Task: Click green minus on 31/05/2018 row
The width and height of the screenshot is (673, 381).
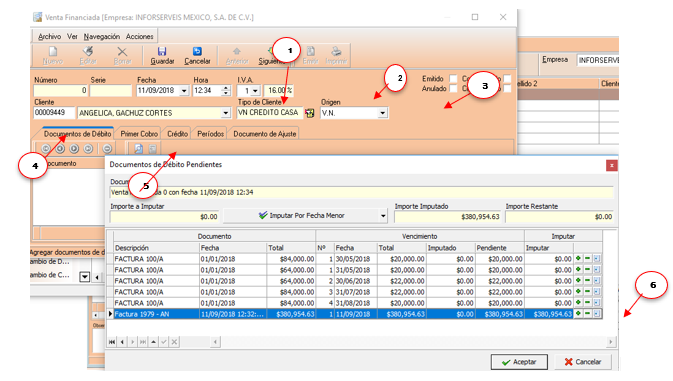Action: pos(588,269)
